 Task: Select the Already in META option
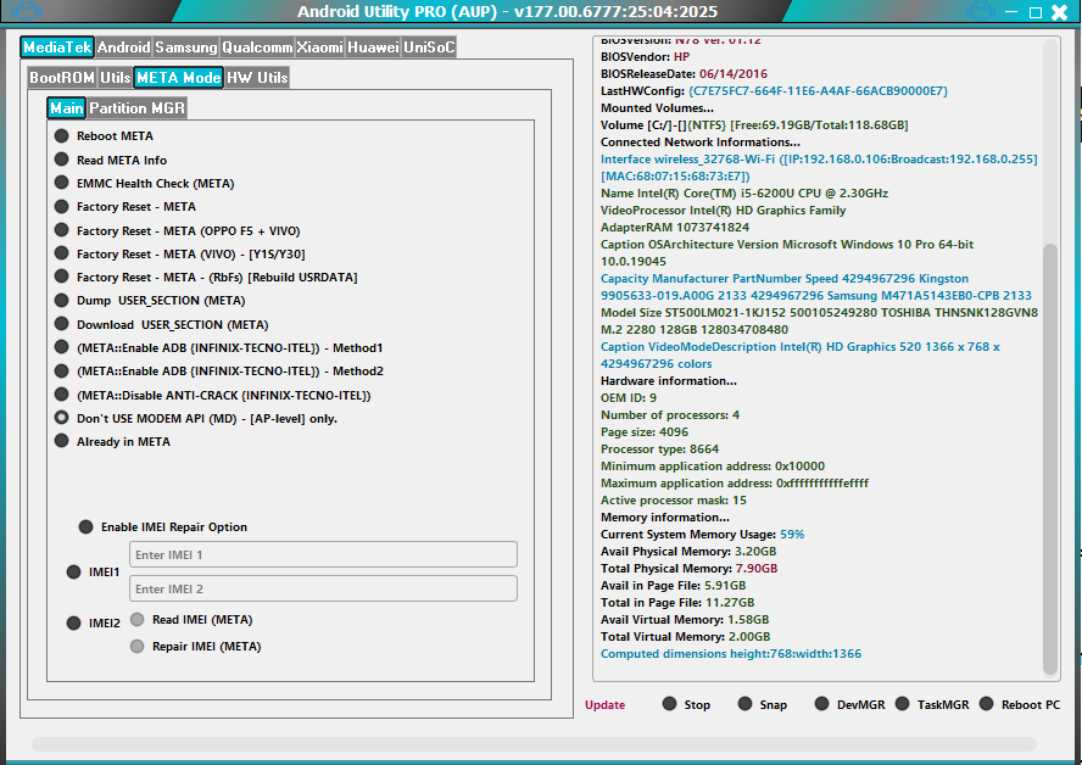pos(61,441)
